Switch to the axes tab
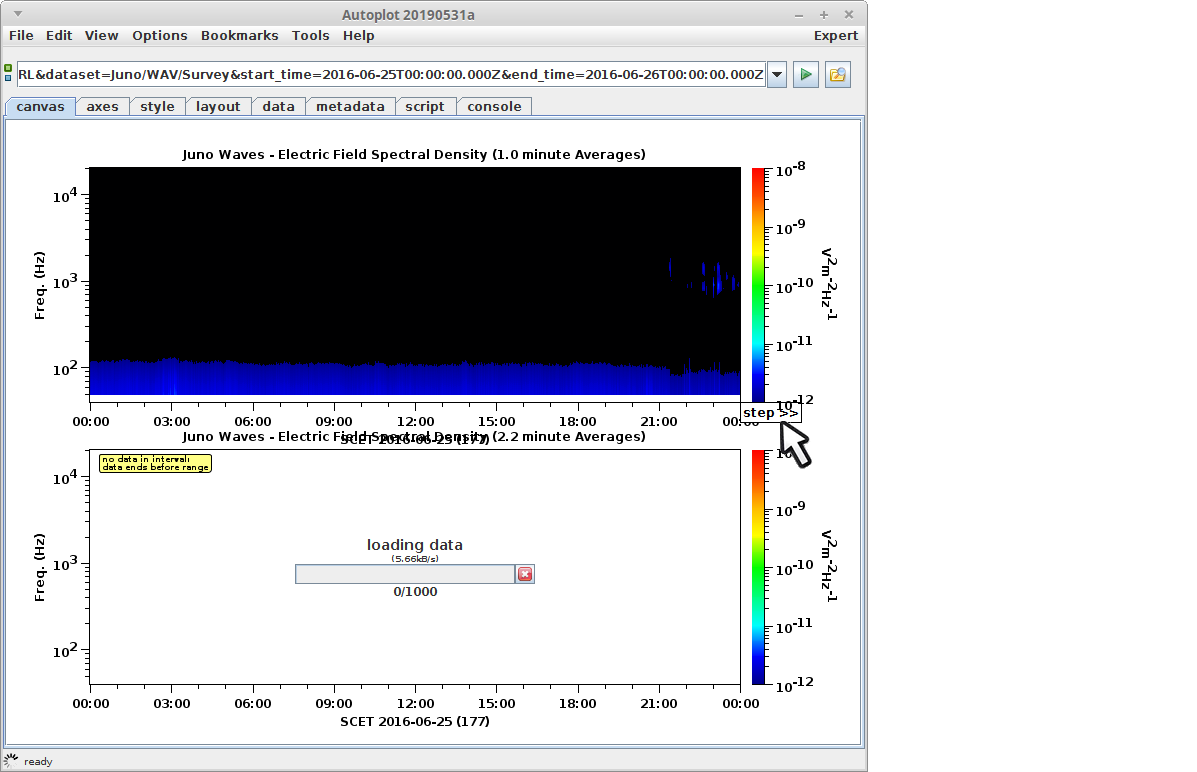Screen dimensions: 1197x772 102,107
